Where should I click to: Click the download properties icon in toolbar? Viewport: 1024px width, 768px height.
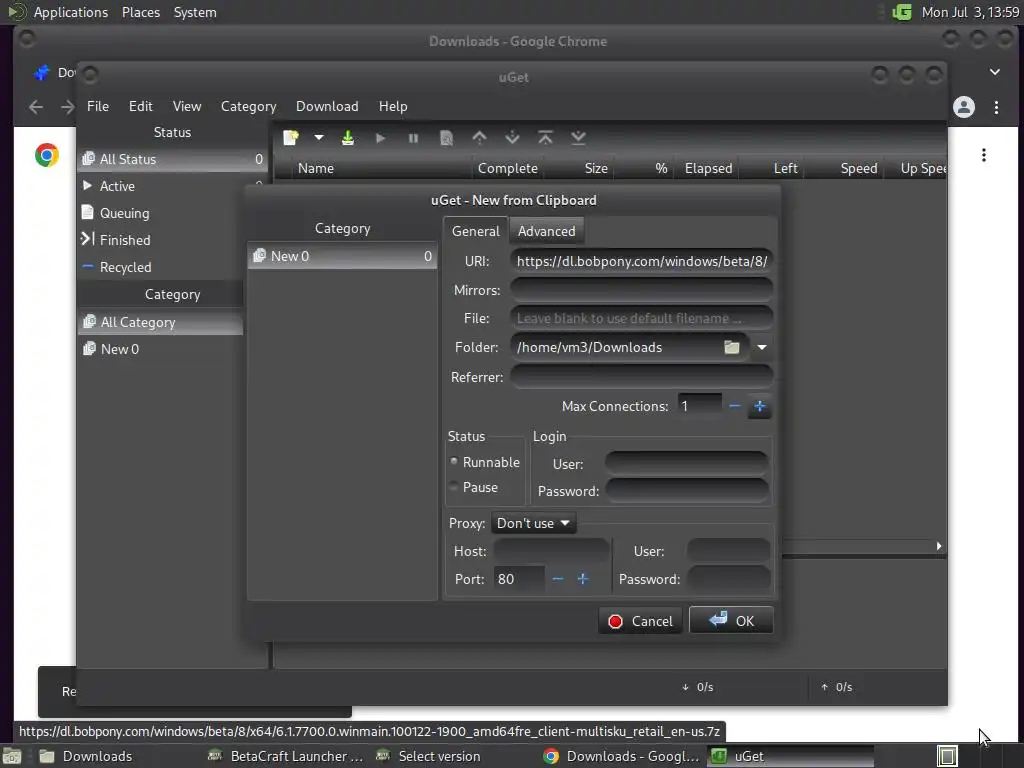click(x=447, y=138)
